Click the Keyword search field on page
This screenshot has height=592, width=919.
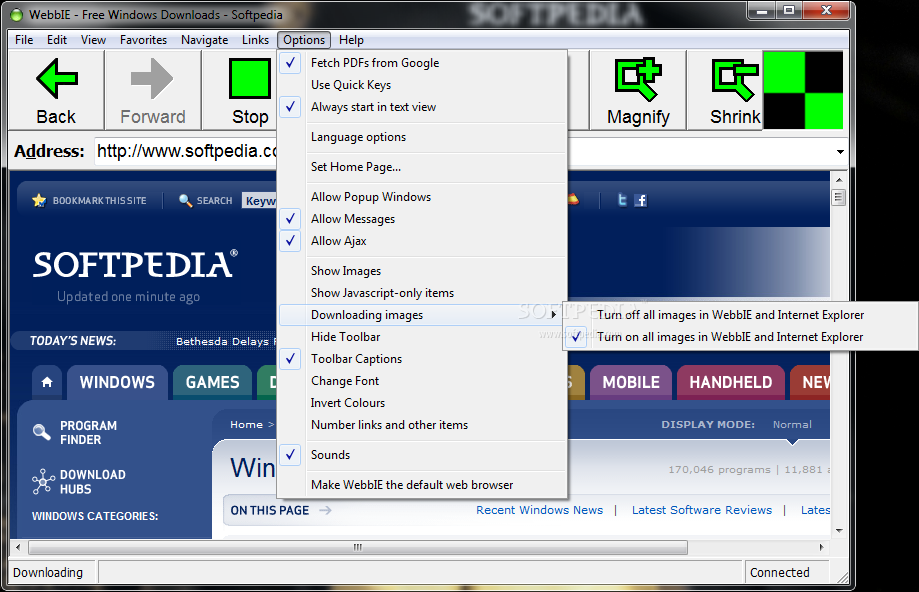(260, 200)
